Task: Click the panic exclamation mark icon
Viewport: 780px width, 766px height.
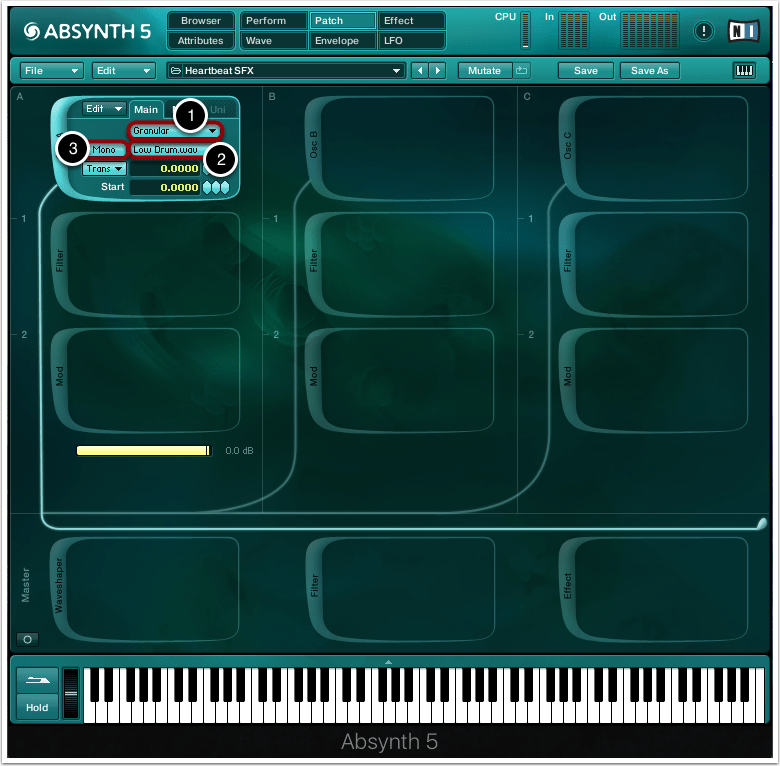Action: [703, 31]
